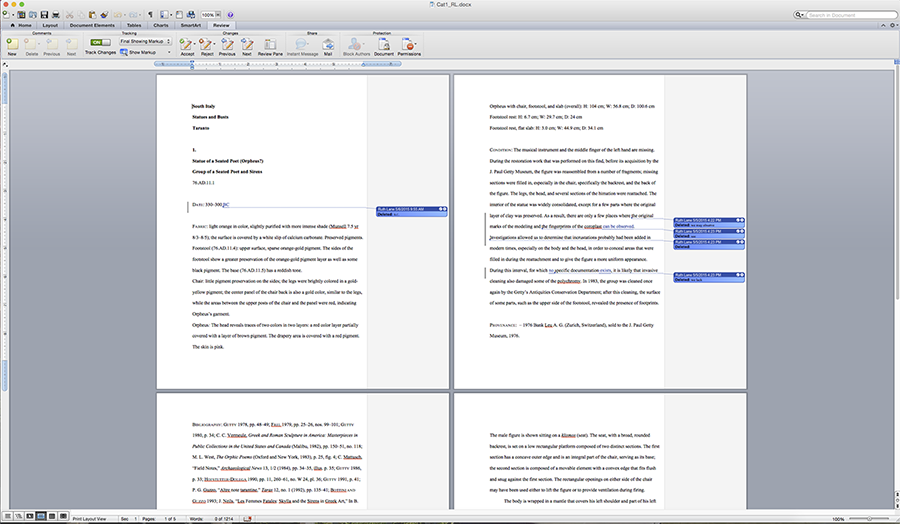Switch to Full Screen view button

[x=63, y=517]
